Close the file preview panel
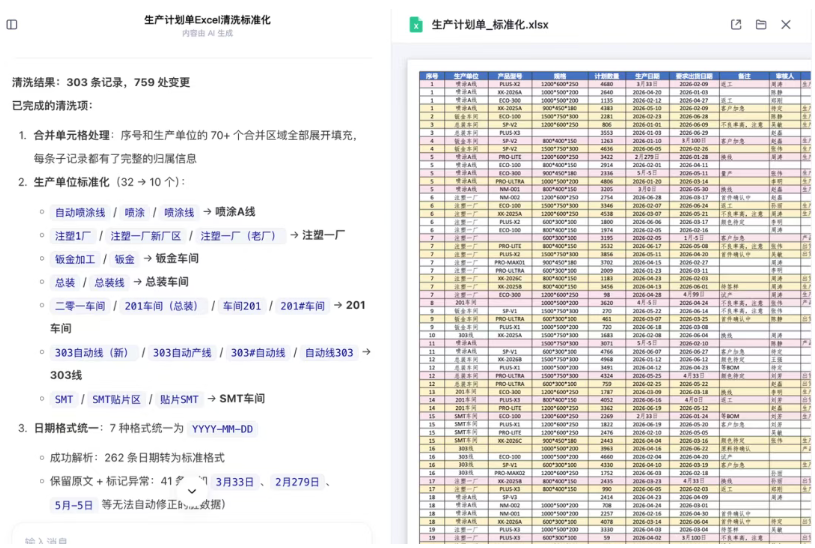The image size is (815, 548). pos(785,24)
